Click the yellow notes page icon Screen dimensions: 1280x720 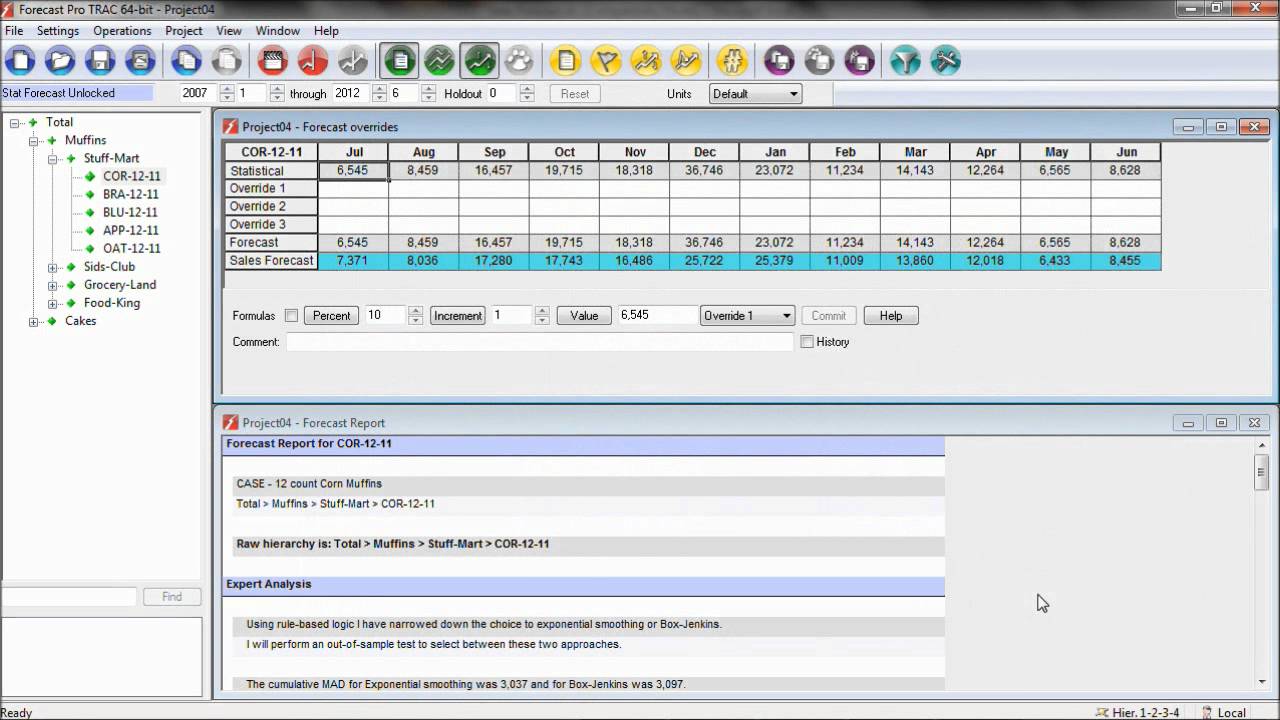[566, 61]
